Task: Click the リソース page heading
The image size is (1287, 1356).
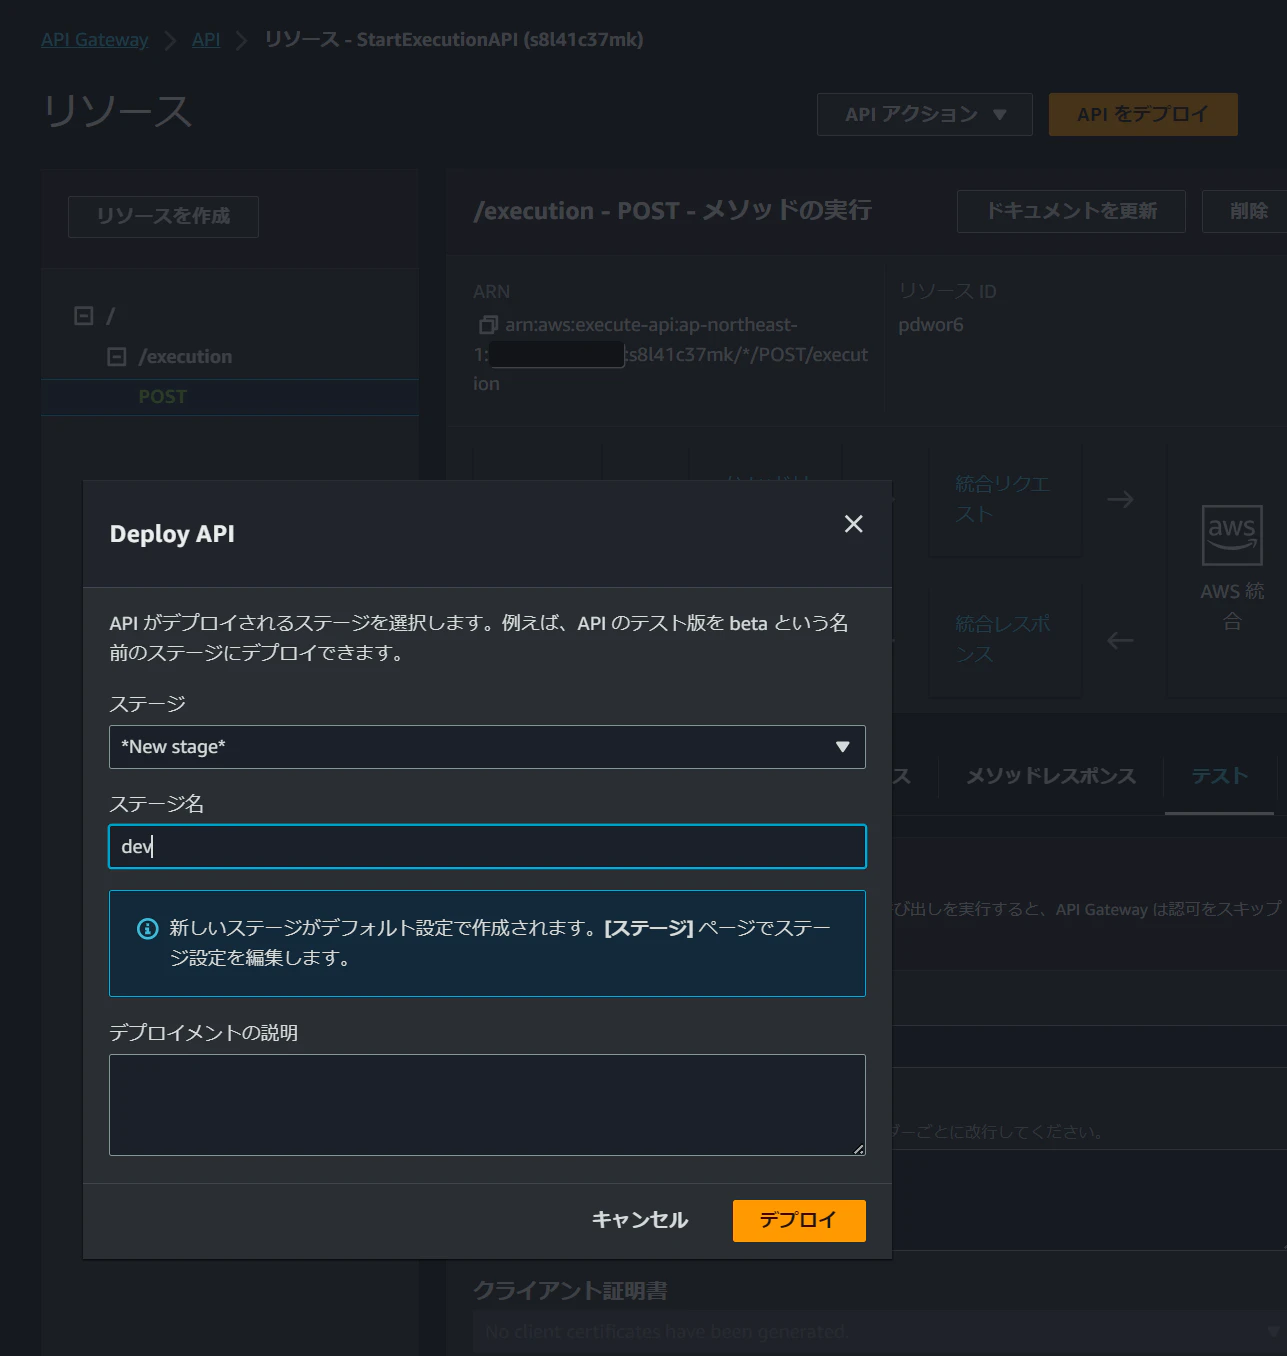Action: point(117,111)
